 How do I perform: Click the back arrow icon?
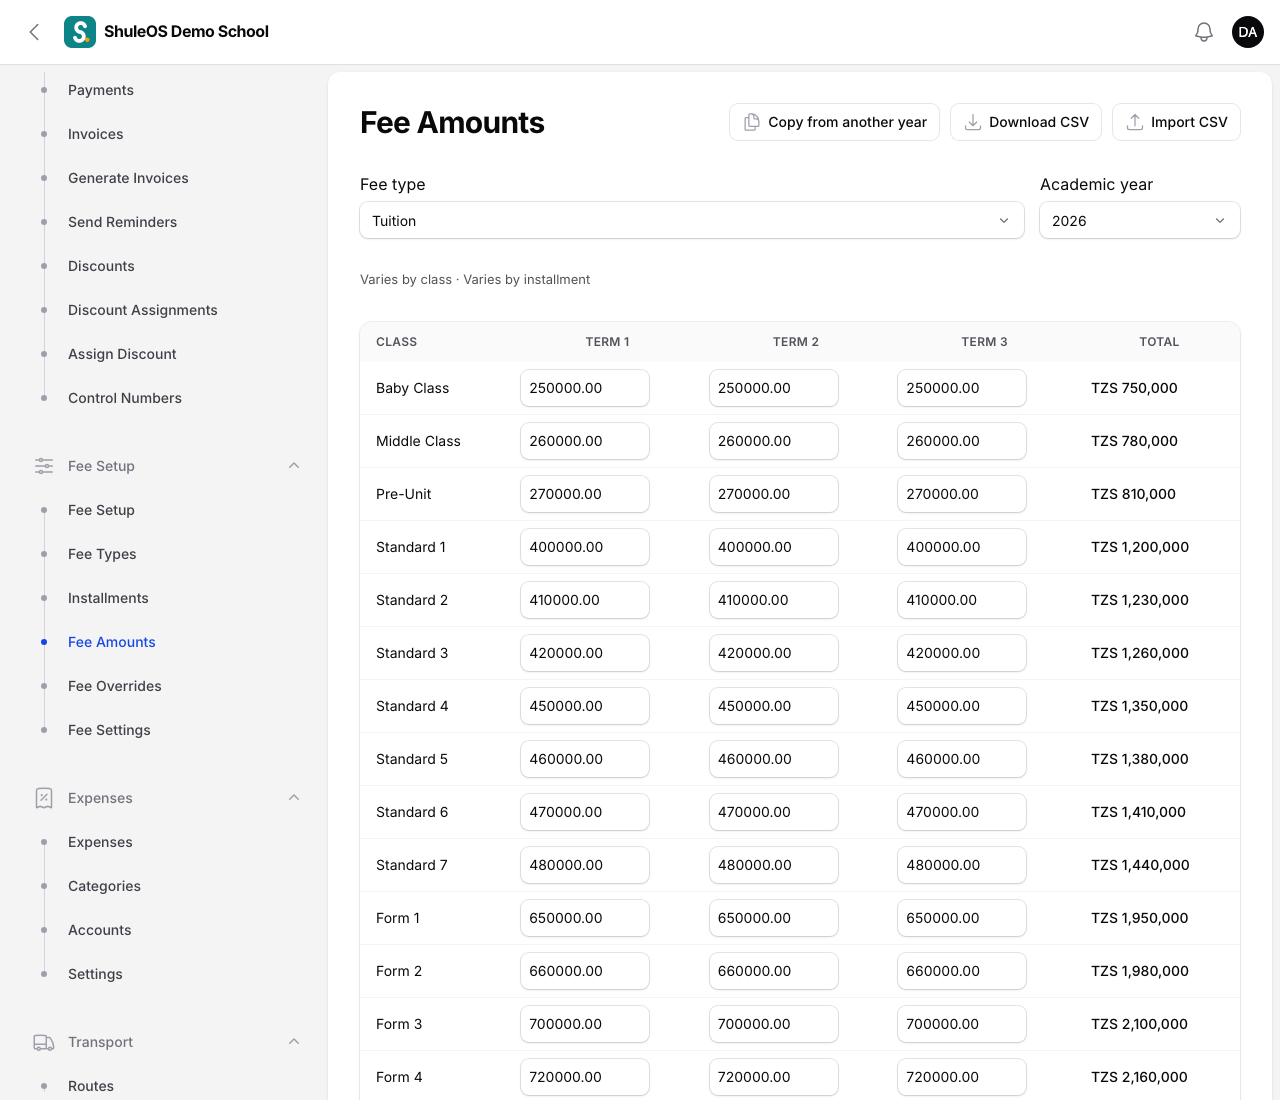(x=34, y=32)
